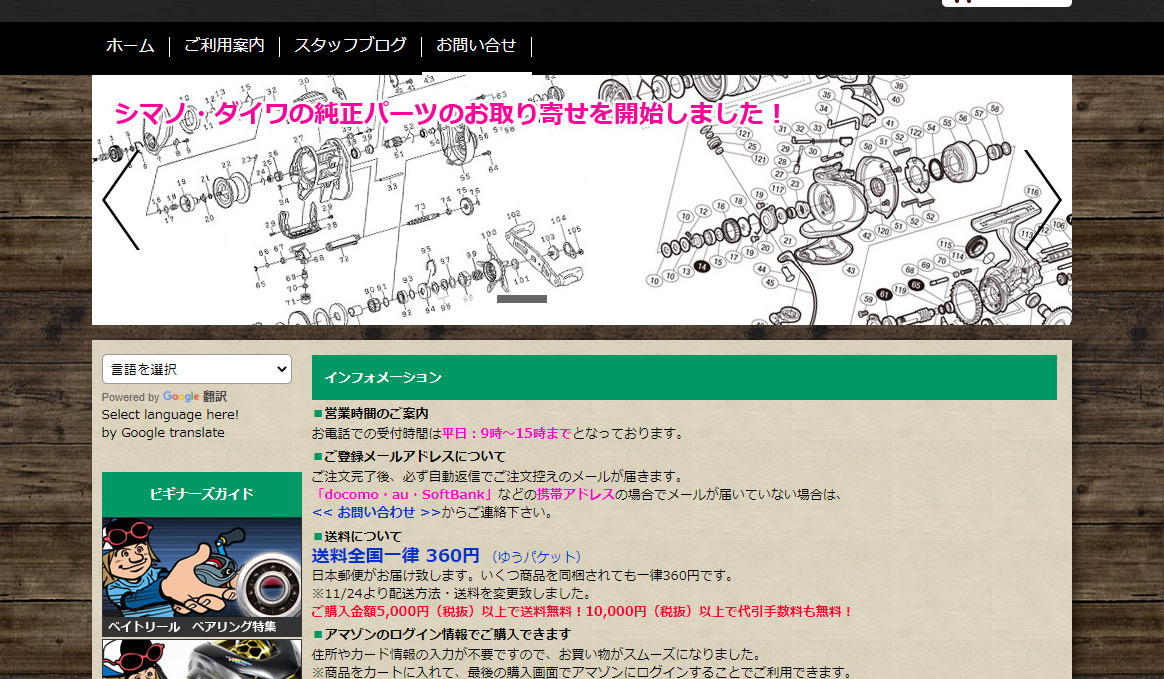Click the 営業時間のご案内 heading
Viewport: 1164px width, 679px height.
pyautogui.click(x=376, y=413)
